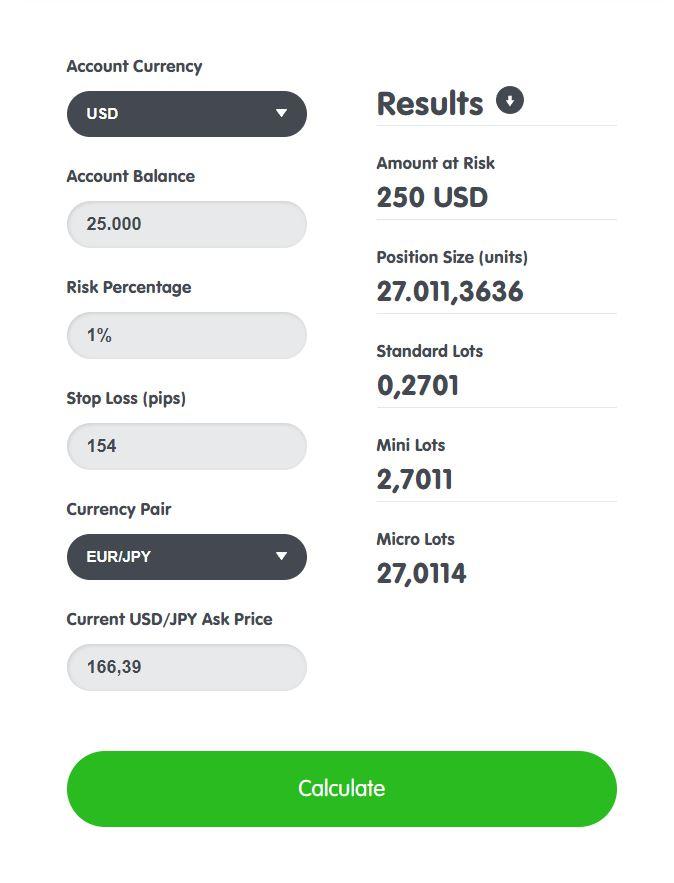This screenshot has height=883, width=674.
Task: Click the Account Currency label
Action: click(134, 66)
